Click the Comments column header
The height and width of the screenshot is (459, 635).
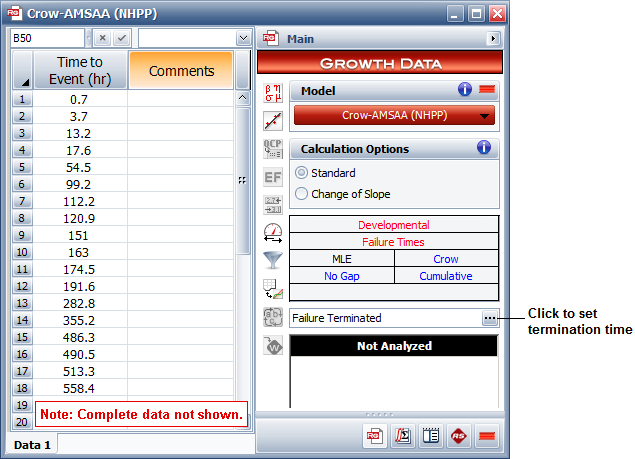pos(181,71)
